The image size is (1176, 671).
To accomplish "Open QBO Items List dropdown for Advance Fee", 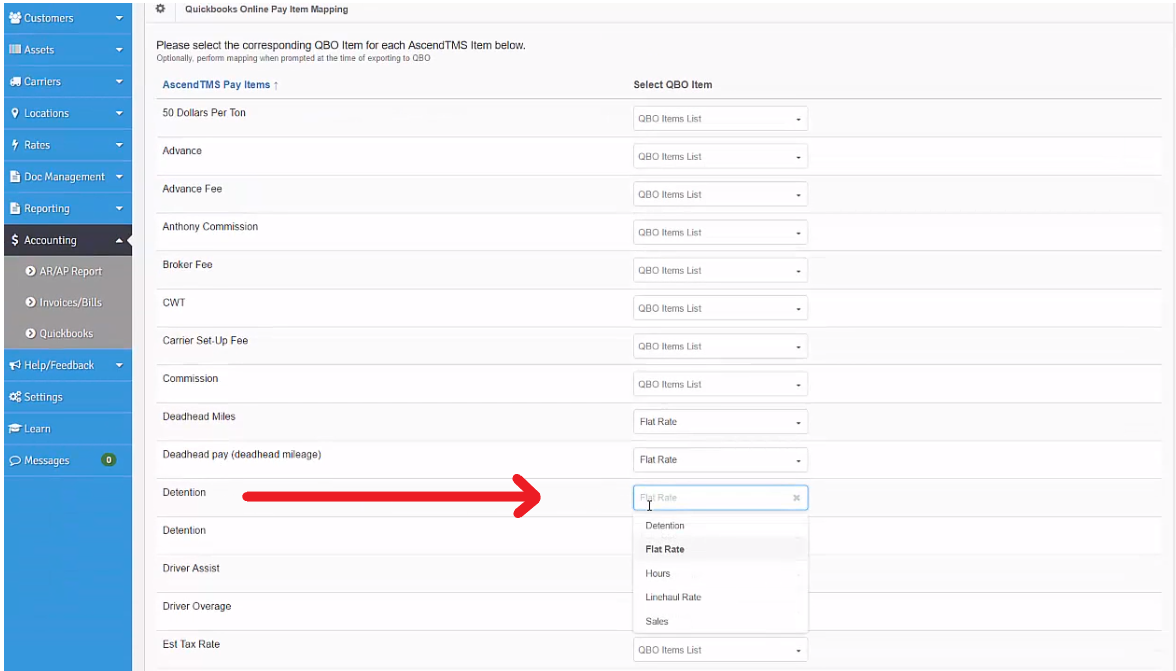I will pyautogui.click(x=720, y=194).
